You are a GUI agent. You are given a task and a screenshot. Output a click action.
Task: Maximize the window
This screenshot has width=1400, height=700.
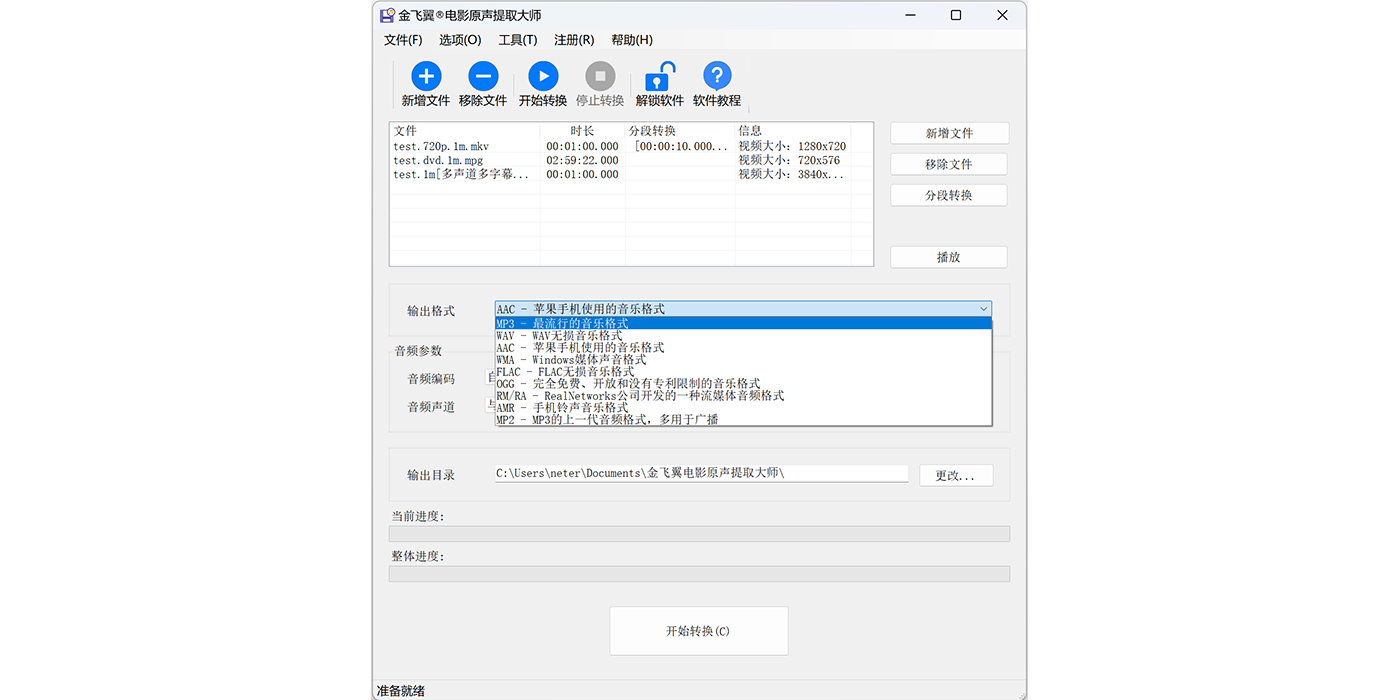956,15
